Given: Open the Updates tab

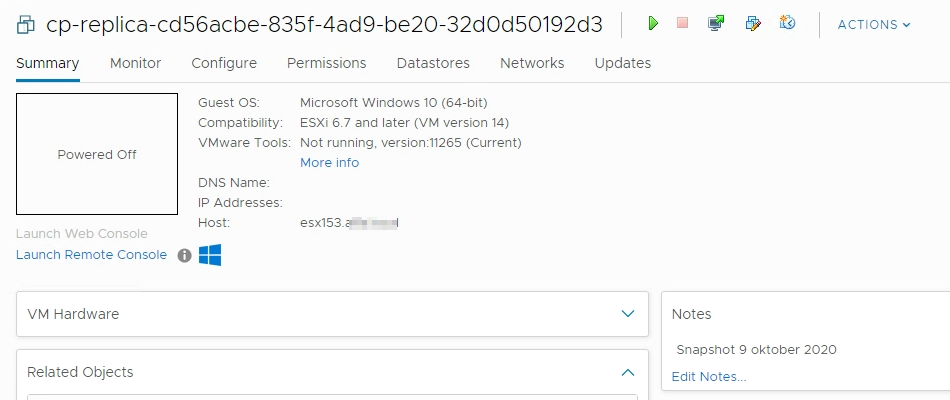Looking at the screenshot, I should tap(623, 63).
